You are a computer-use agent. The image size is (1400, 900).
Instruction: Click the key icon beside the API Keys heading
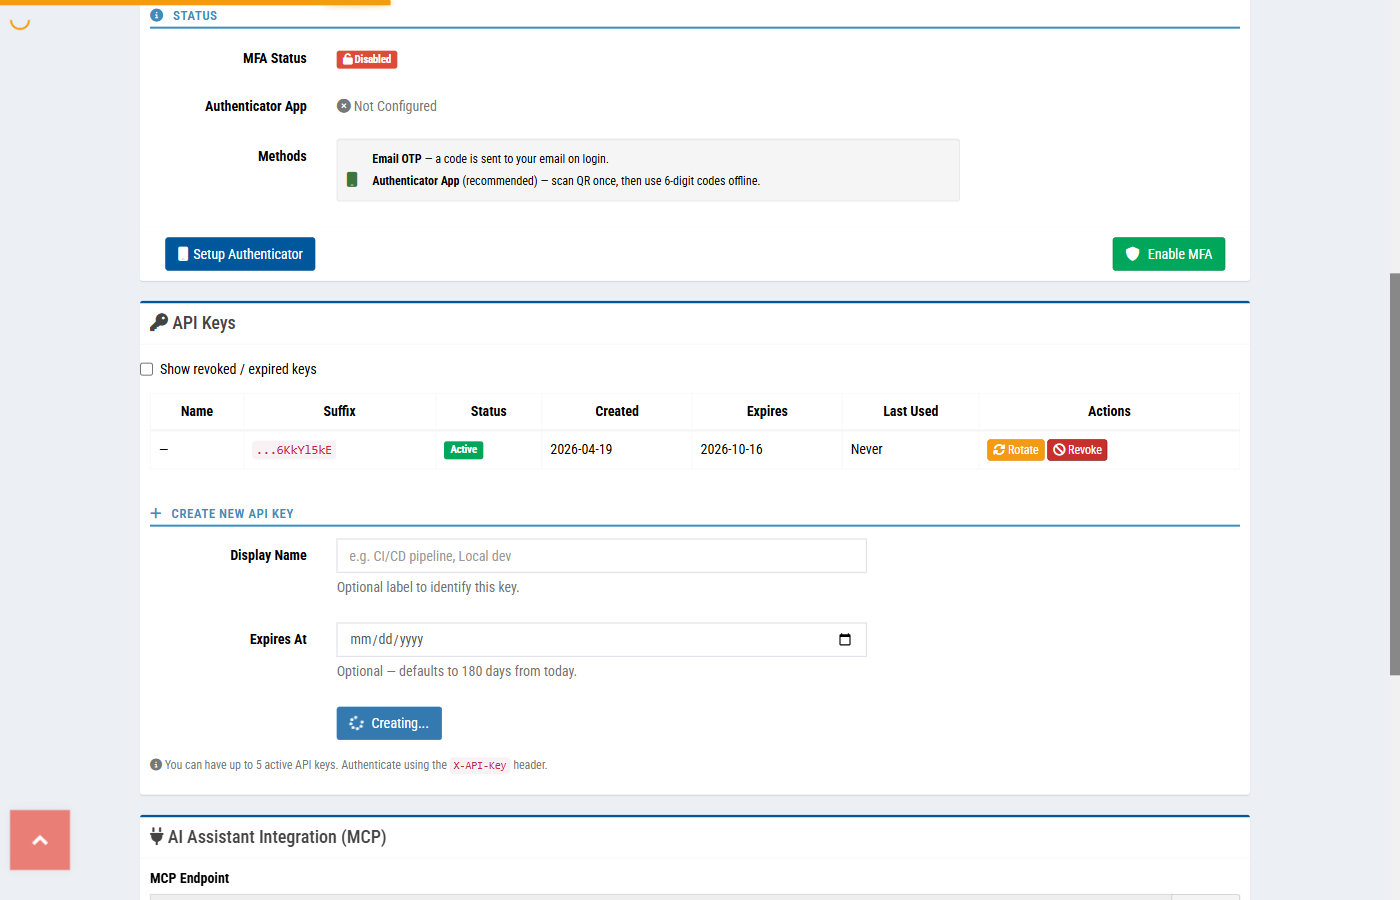[159, 322]
